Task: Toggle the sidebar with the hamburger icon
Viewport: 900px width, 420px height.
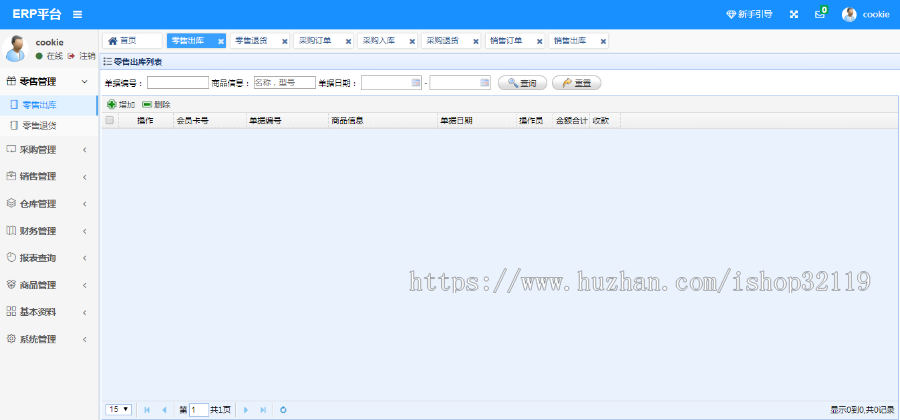Action: [x=77, y=14]
